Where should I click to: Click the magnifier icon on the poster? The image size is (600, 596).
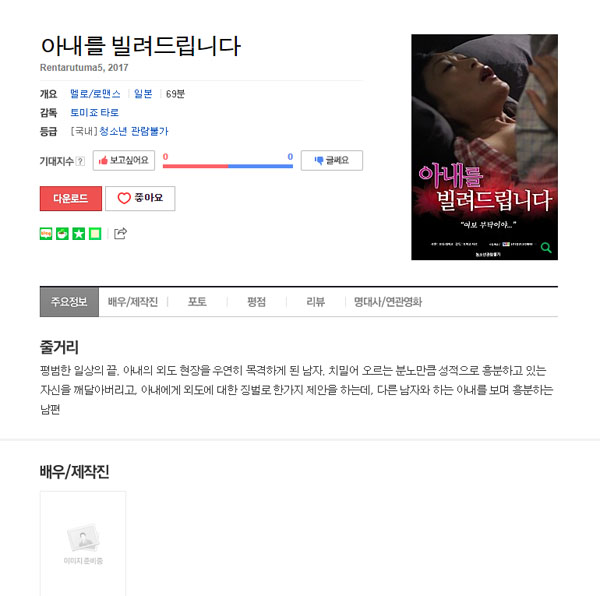pos(546,248)
